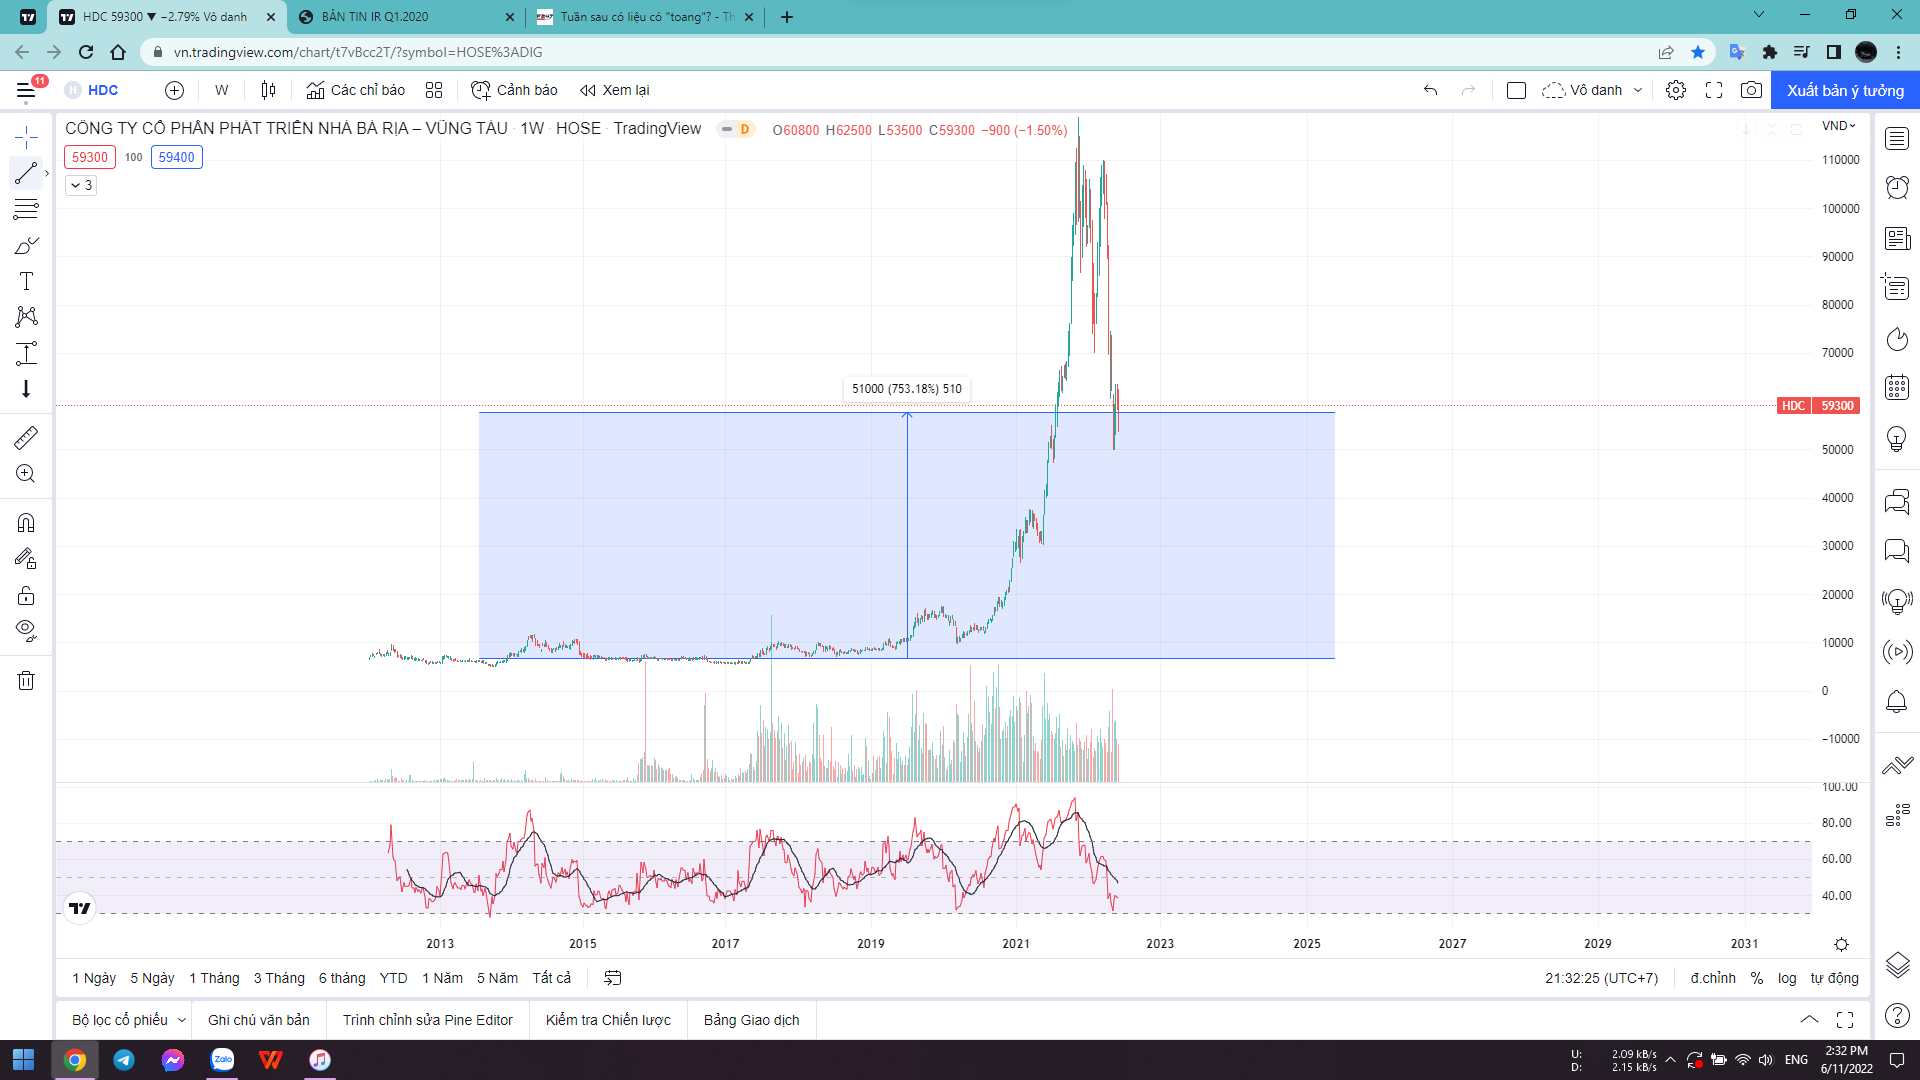Open candlestick chart style selector
Screen dimensions: 1920x1080
(x=268, y=90)
